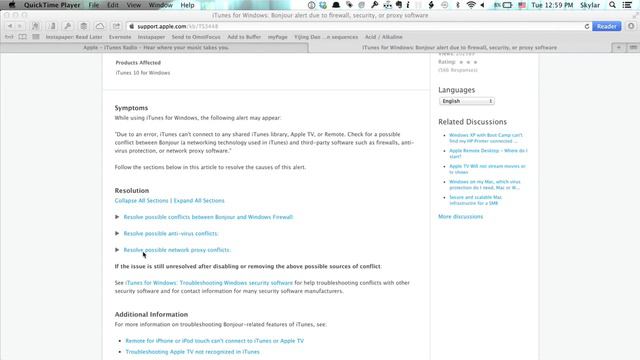Click the key icon in menu bar

point(374,5)
